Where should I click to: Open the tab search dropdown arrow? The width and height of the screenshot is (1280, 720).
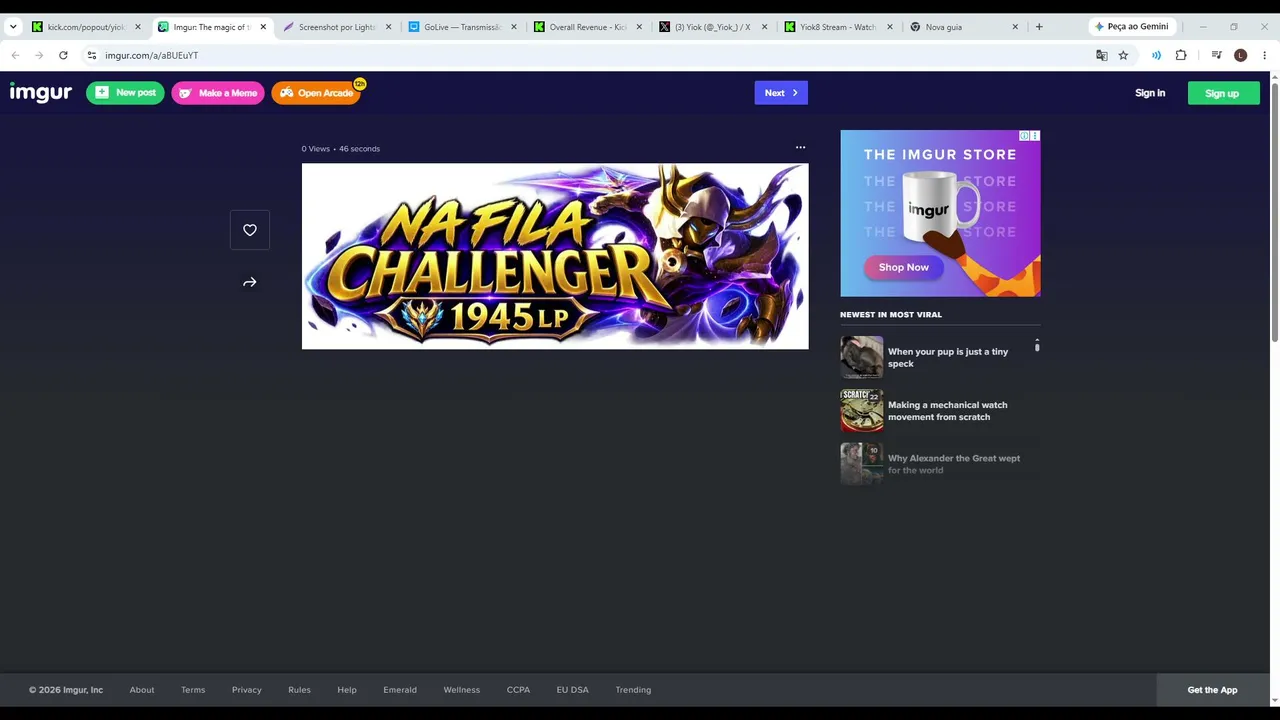[x=13, y=27]
